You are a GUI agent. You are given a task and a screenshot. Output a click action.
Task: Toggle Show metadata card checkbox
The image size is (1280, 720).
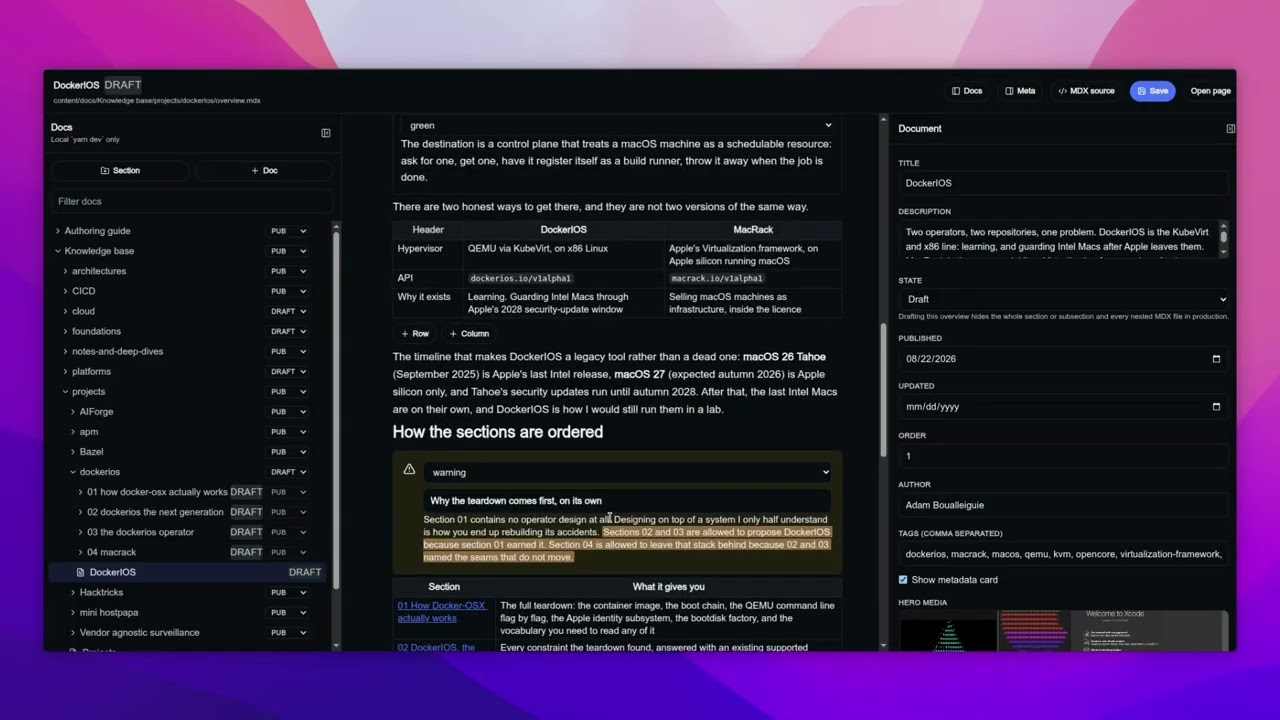pos(903,580)
